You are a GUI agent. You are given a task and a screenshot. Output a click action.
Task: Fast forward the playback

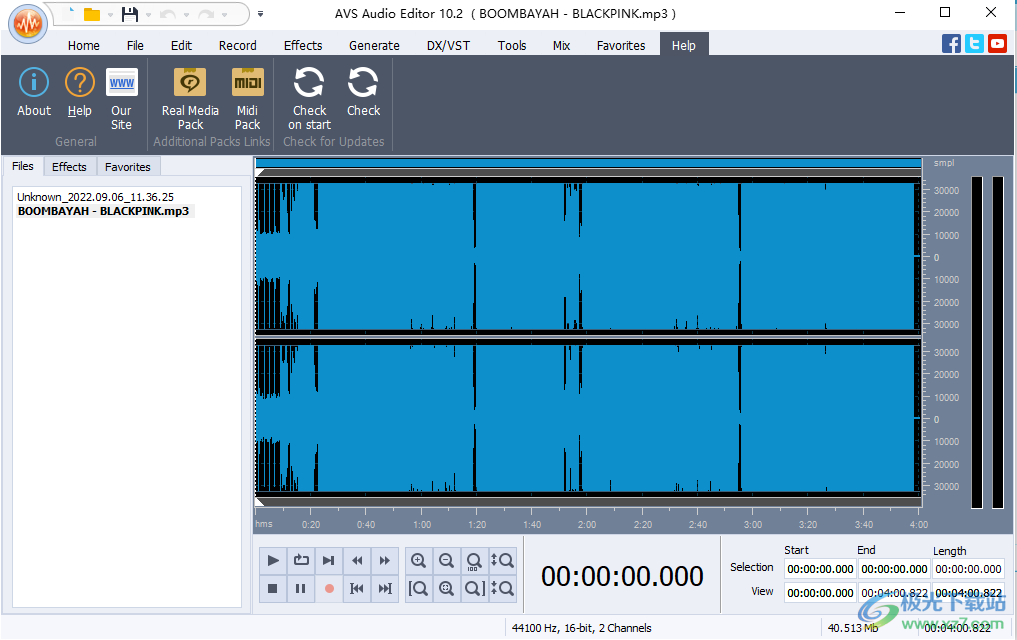click(385, 560)
